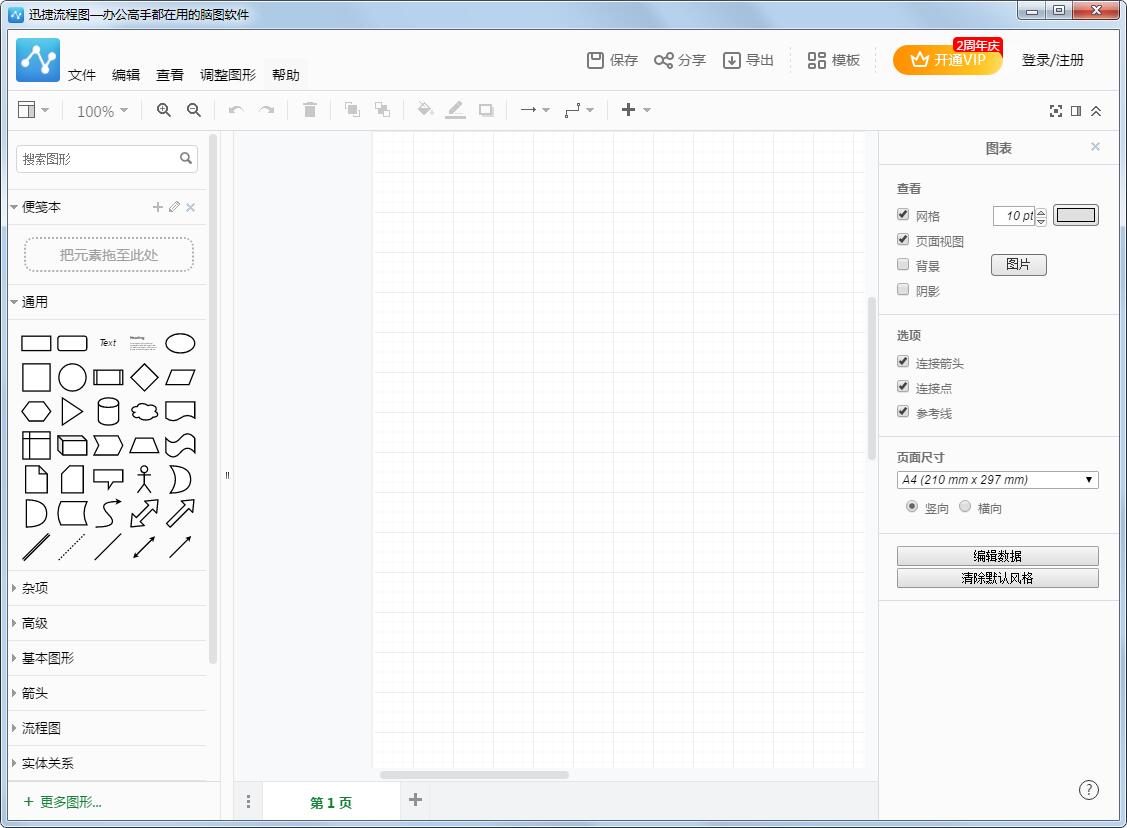Click the line color pencil icon

tap(455, 110)
